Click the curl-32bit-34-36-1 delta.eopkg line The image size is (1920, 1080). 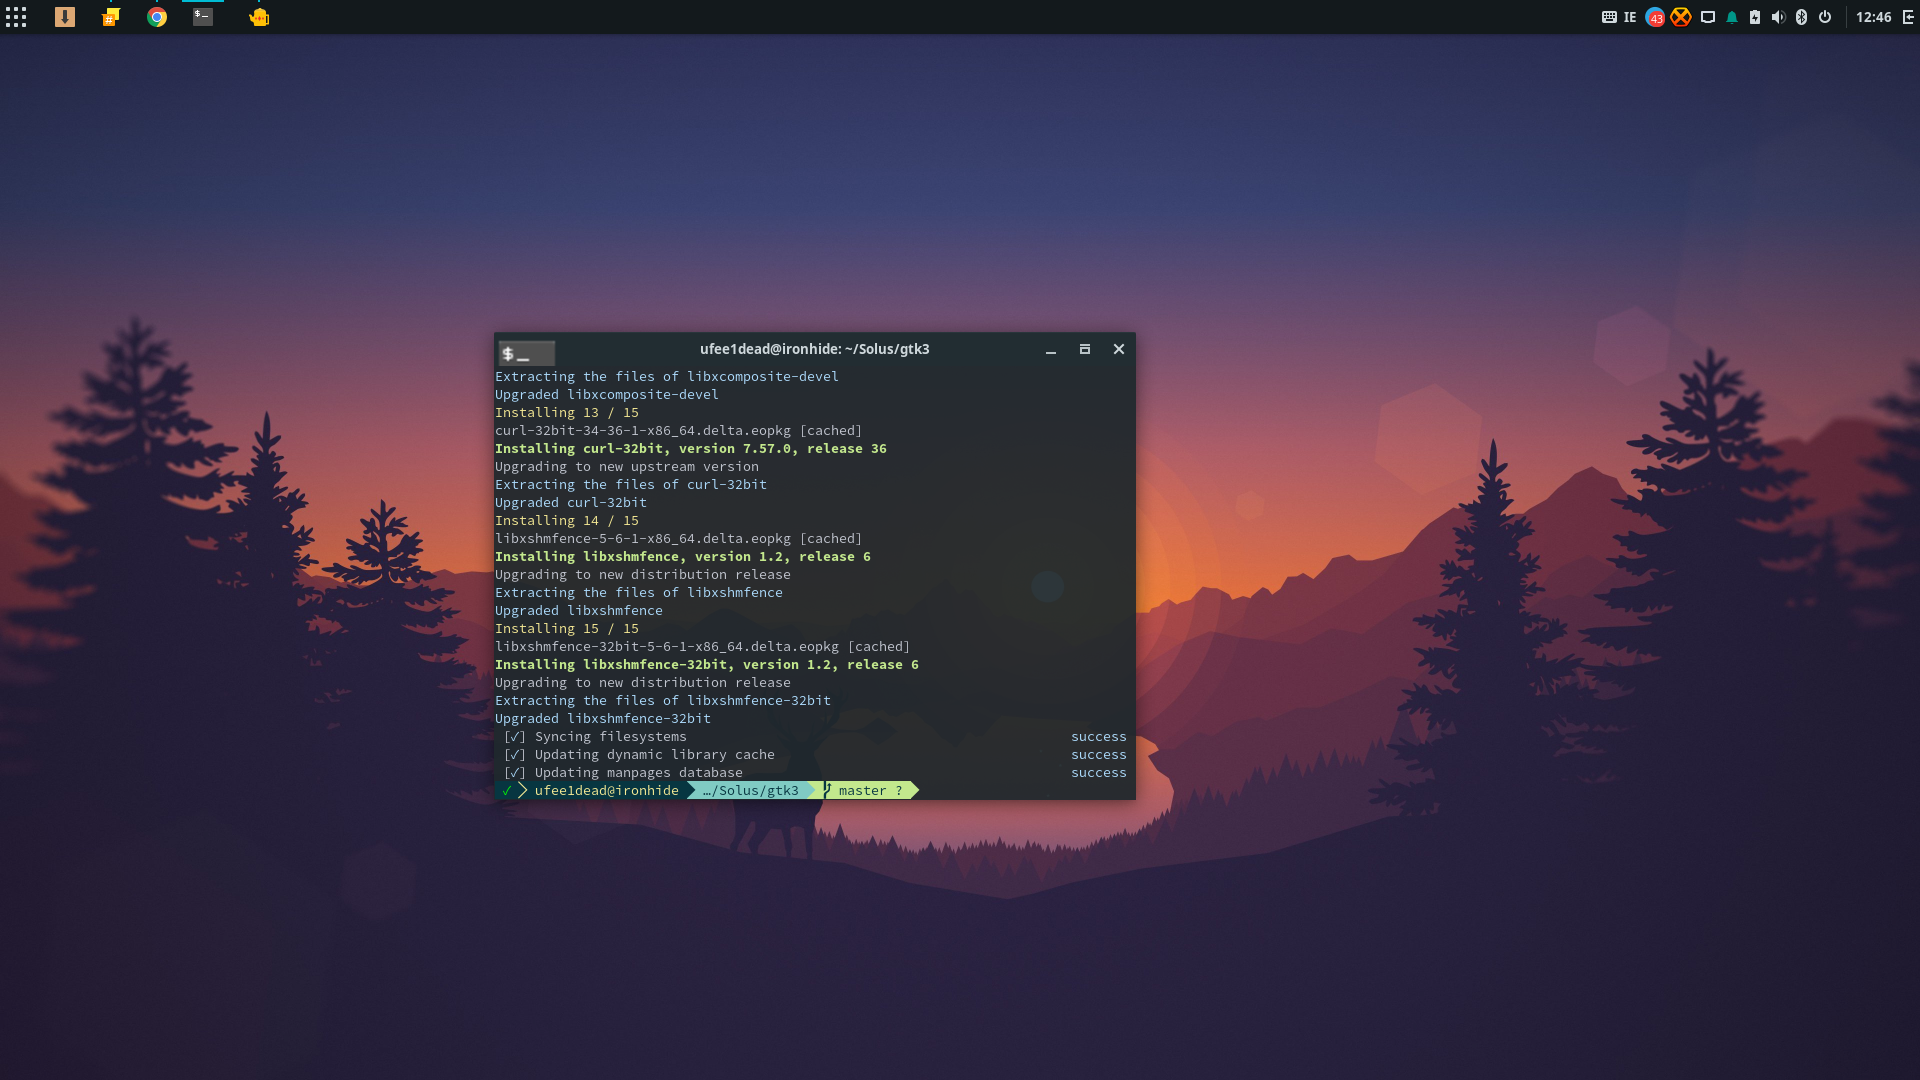[678, 430]
